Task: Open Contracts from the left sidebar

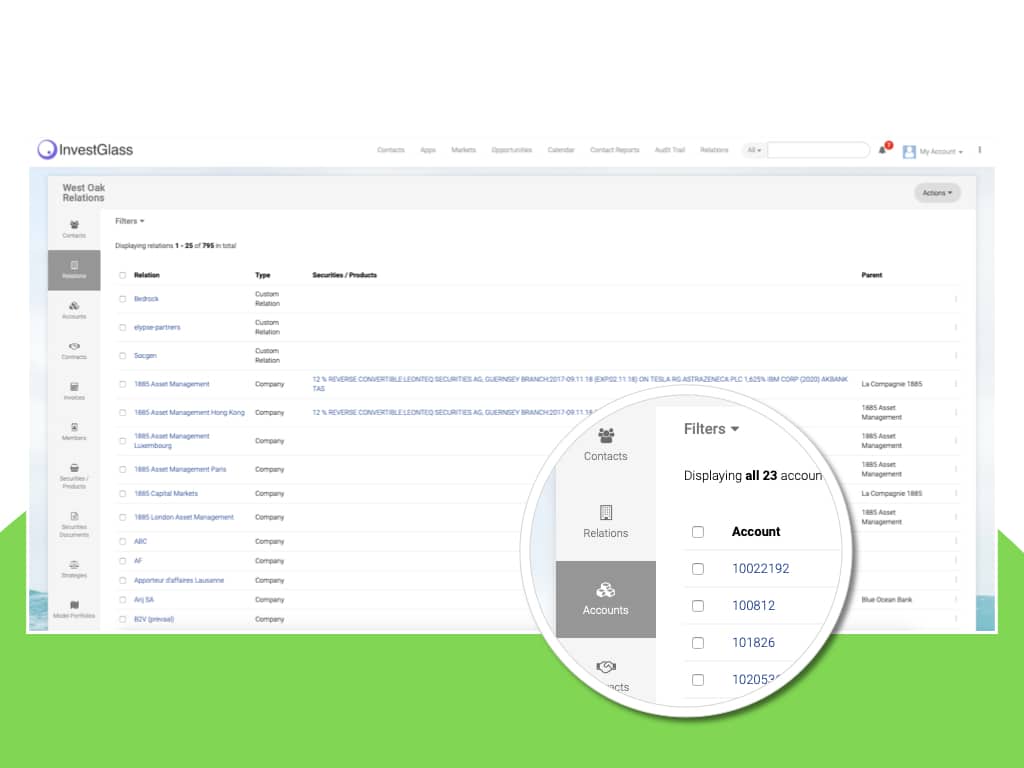Action: pos(74,351)
